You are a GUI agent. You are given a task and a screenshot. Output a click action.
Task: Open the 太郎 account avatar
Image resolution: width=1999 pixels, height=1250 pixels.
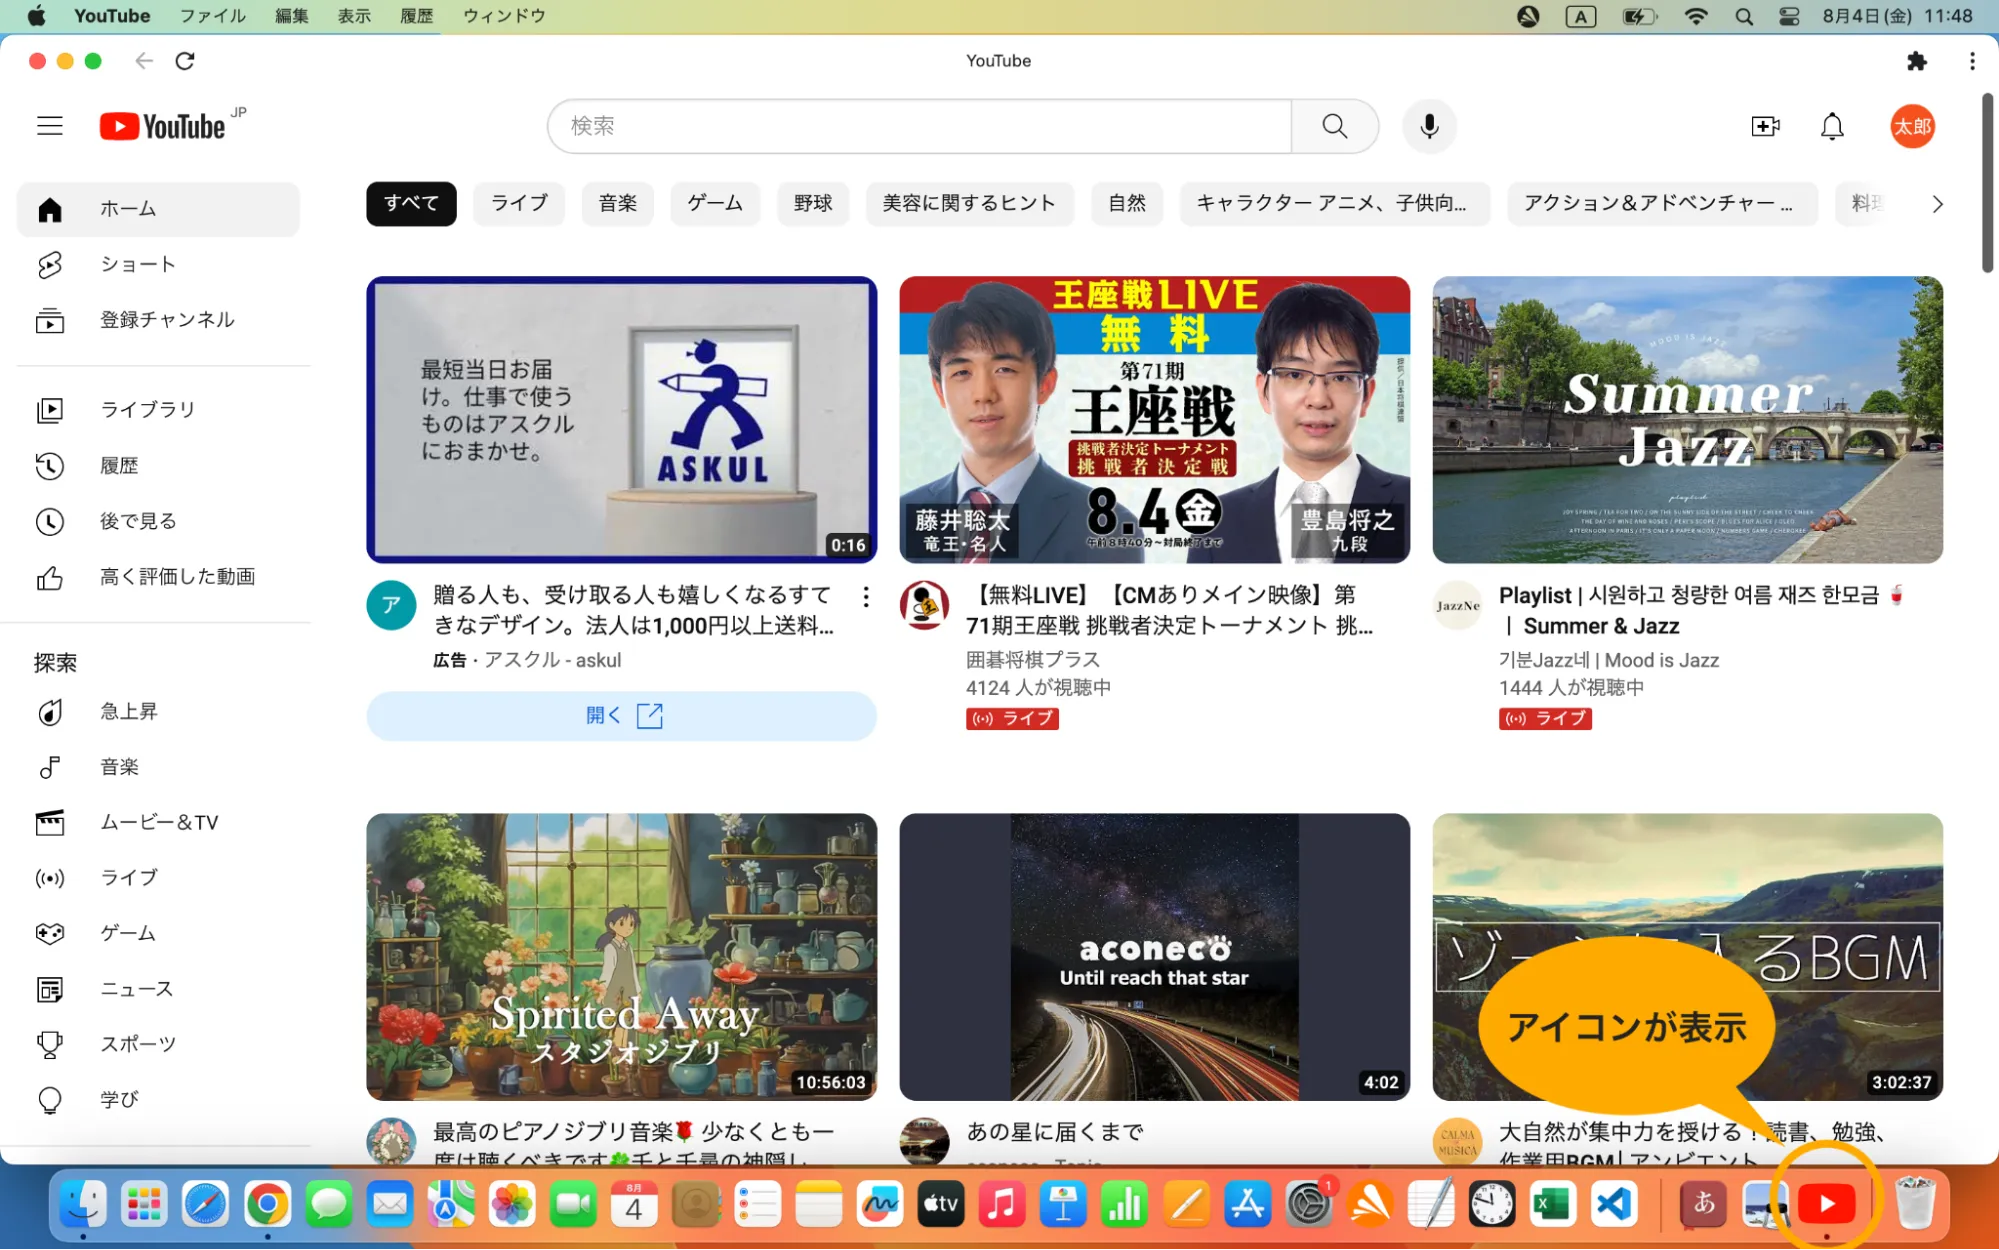point(1912,126)
